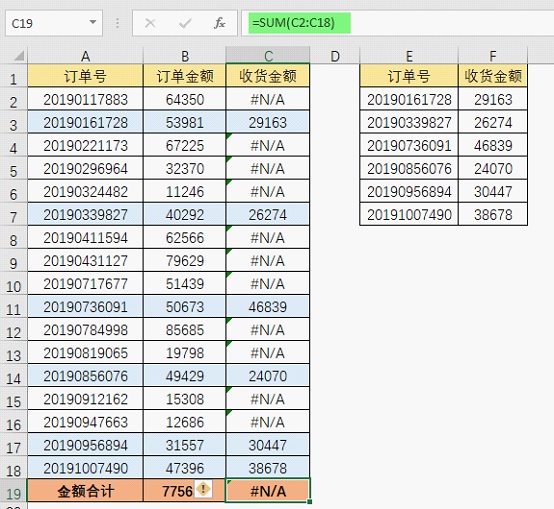
Task: Select cell B6 containing 11246
Action: (184, 191)
